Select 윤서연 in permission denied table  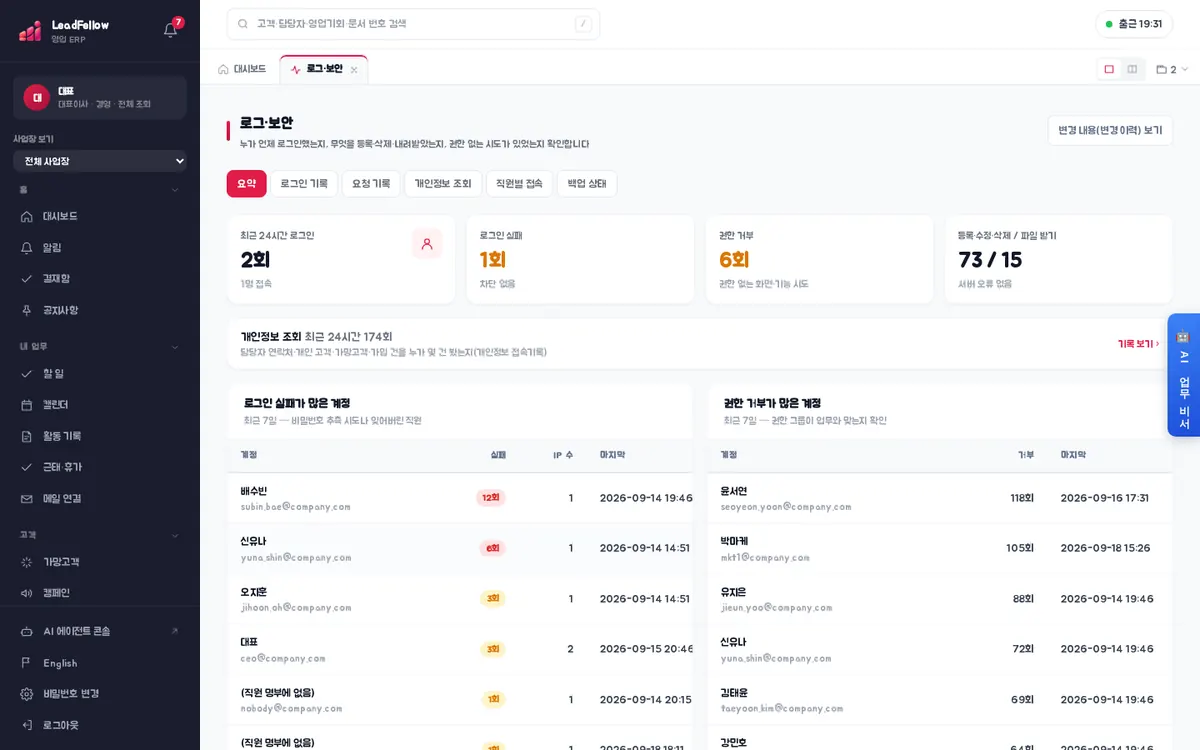point(939,498)
